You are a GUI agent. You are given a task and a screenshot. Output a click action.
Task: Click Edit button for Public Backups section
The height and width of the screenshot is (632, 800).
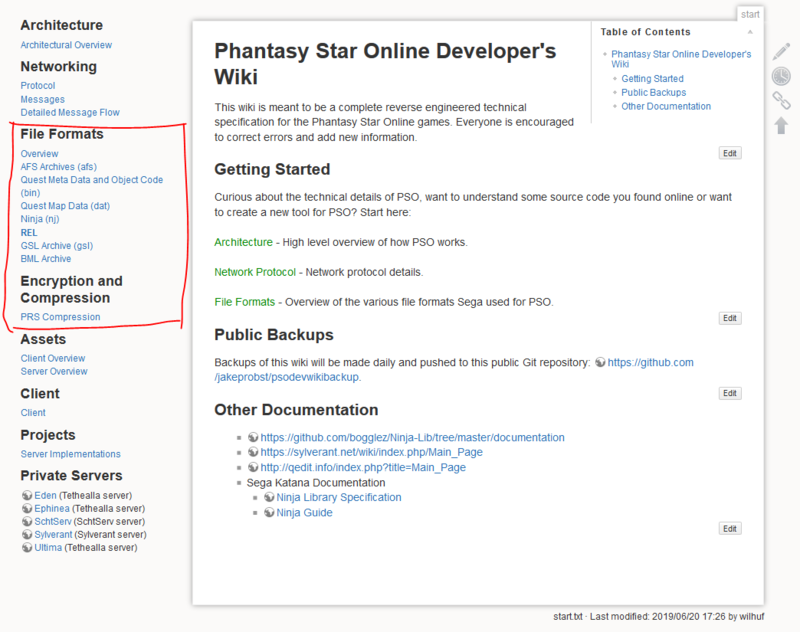[x=730, y=393]
